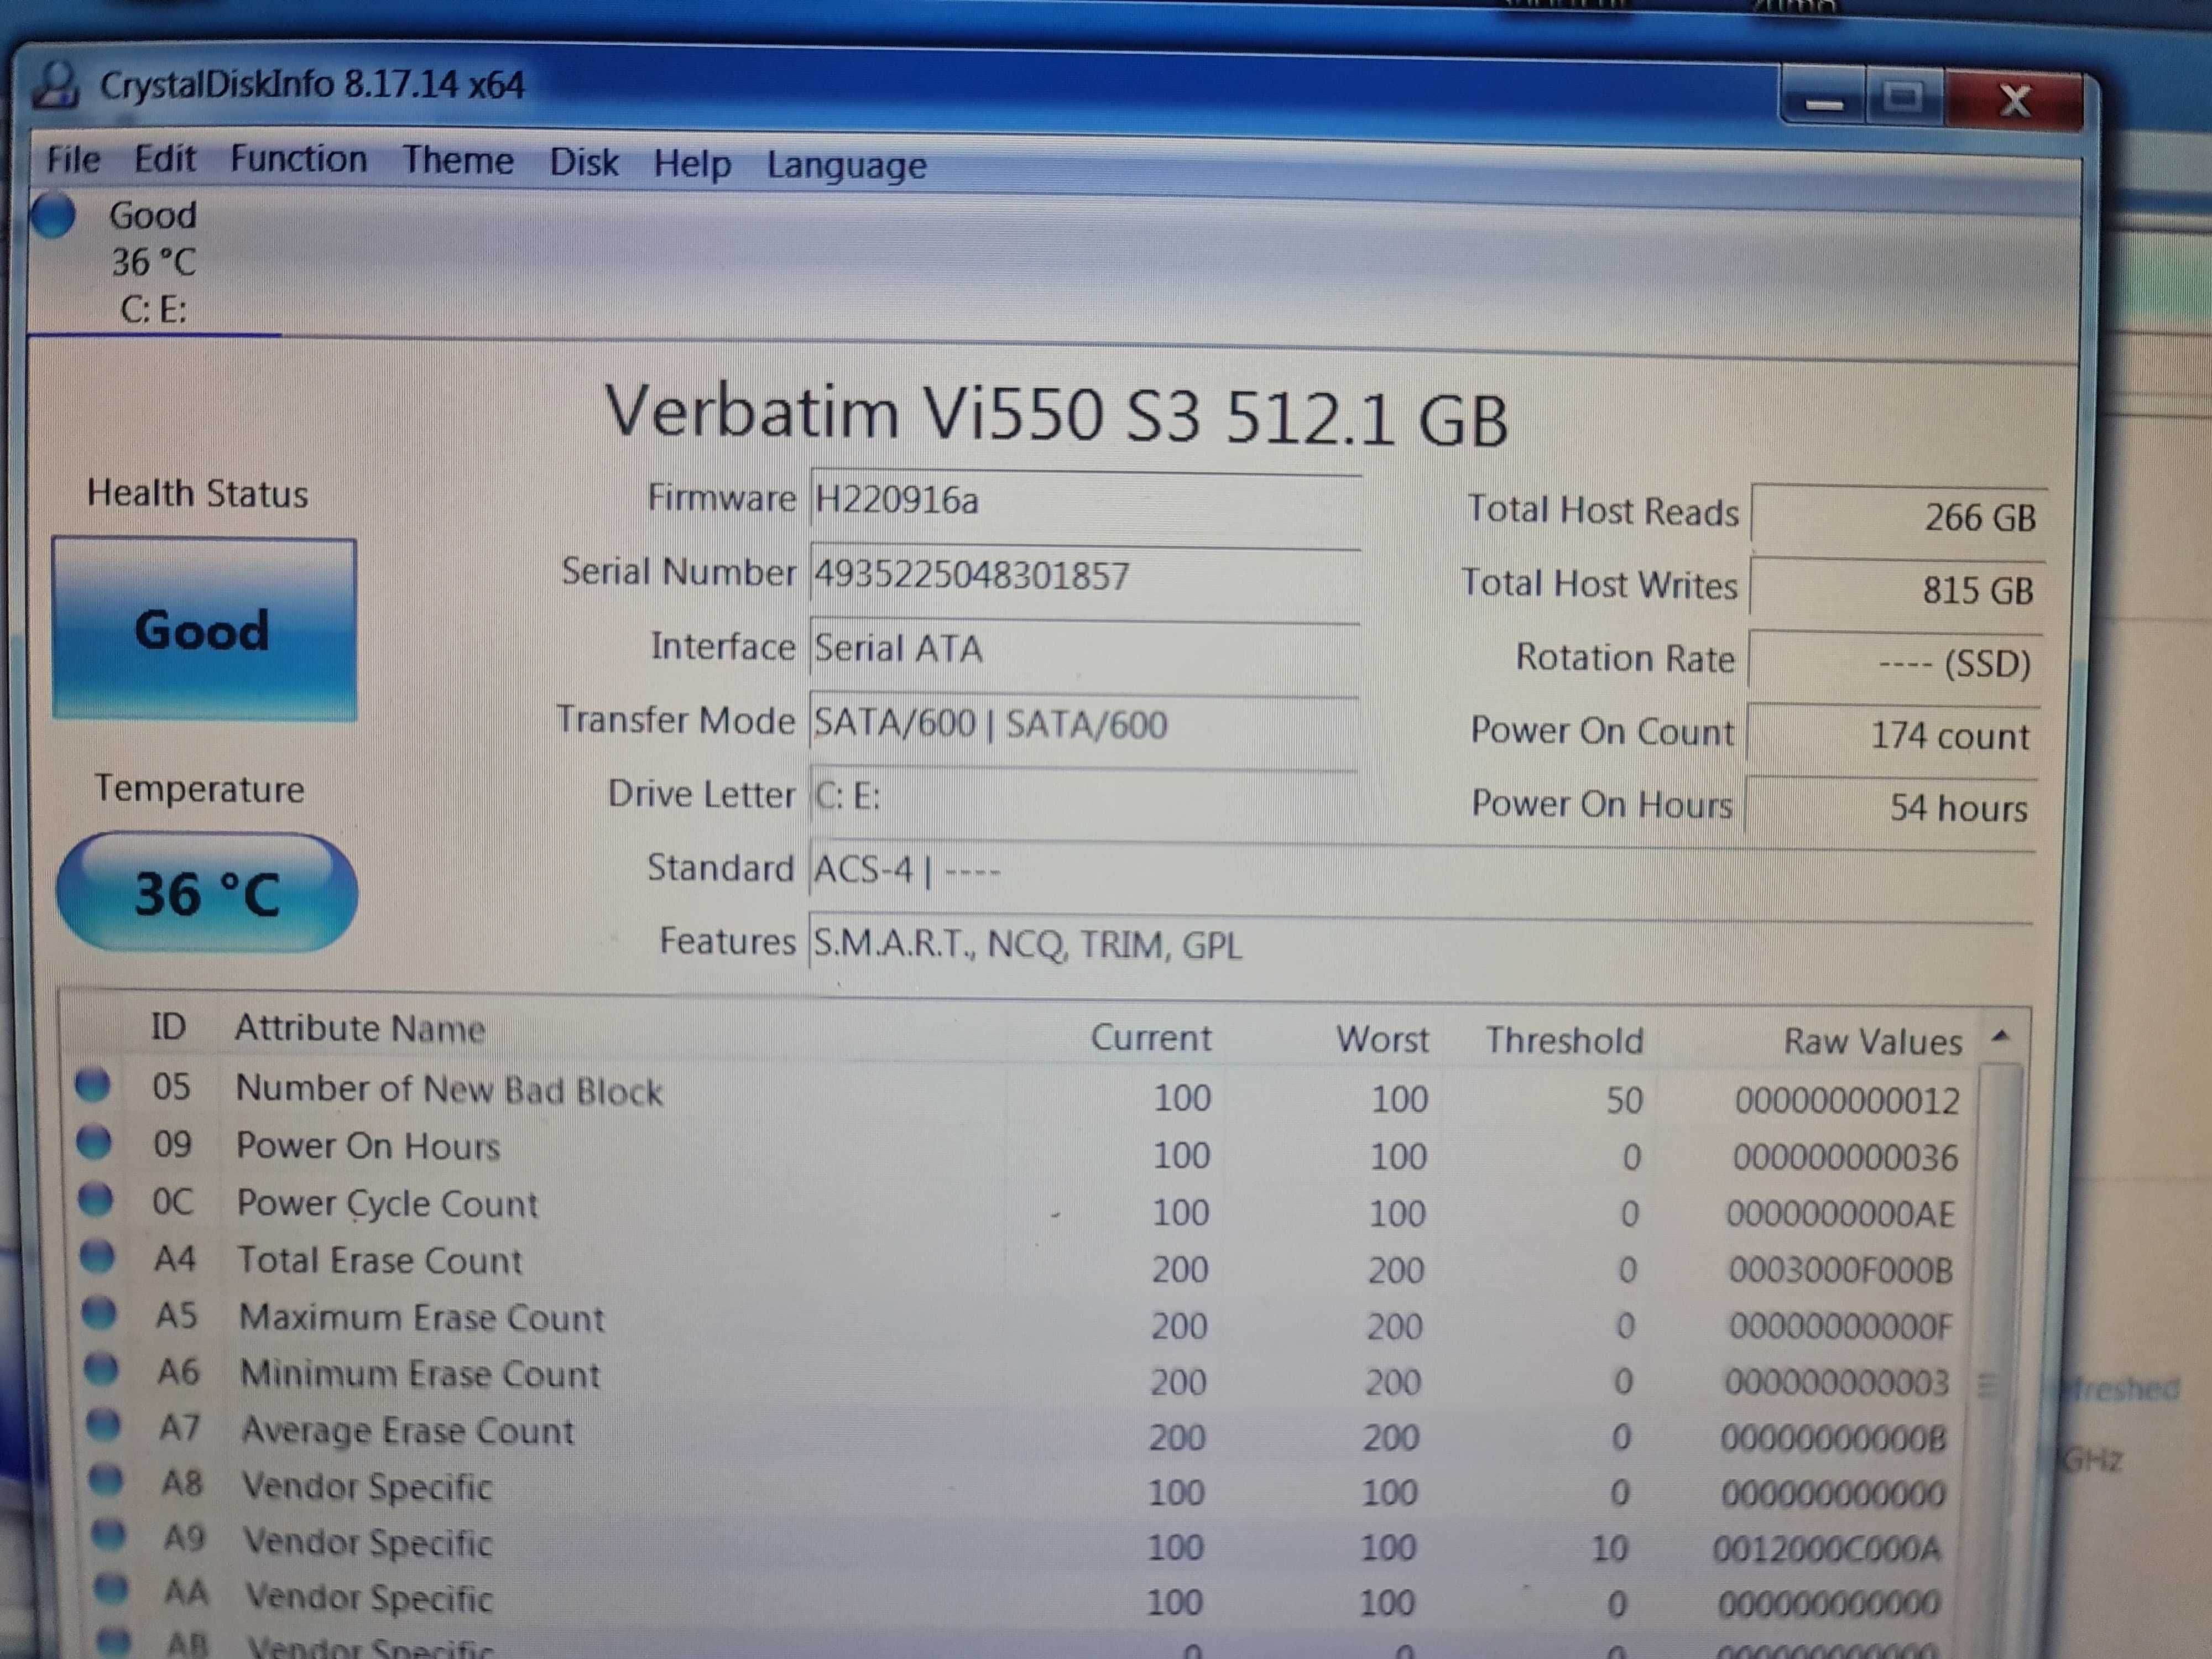The image size is (2212, 1659).
Task: Open the Edit menu
Action: 165,159
